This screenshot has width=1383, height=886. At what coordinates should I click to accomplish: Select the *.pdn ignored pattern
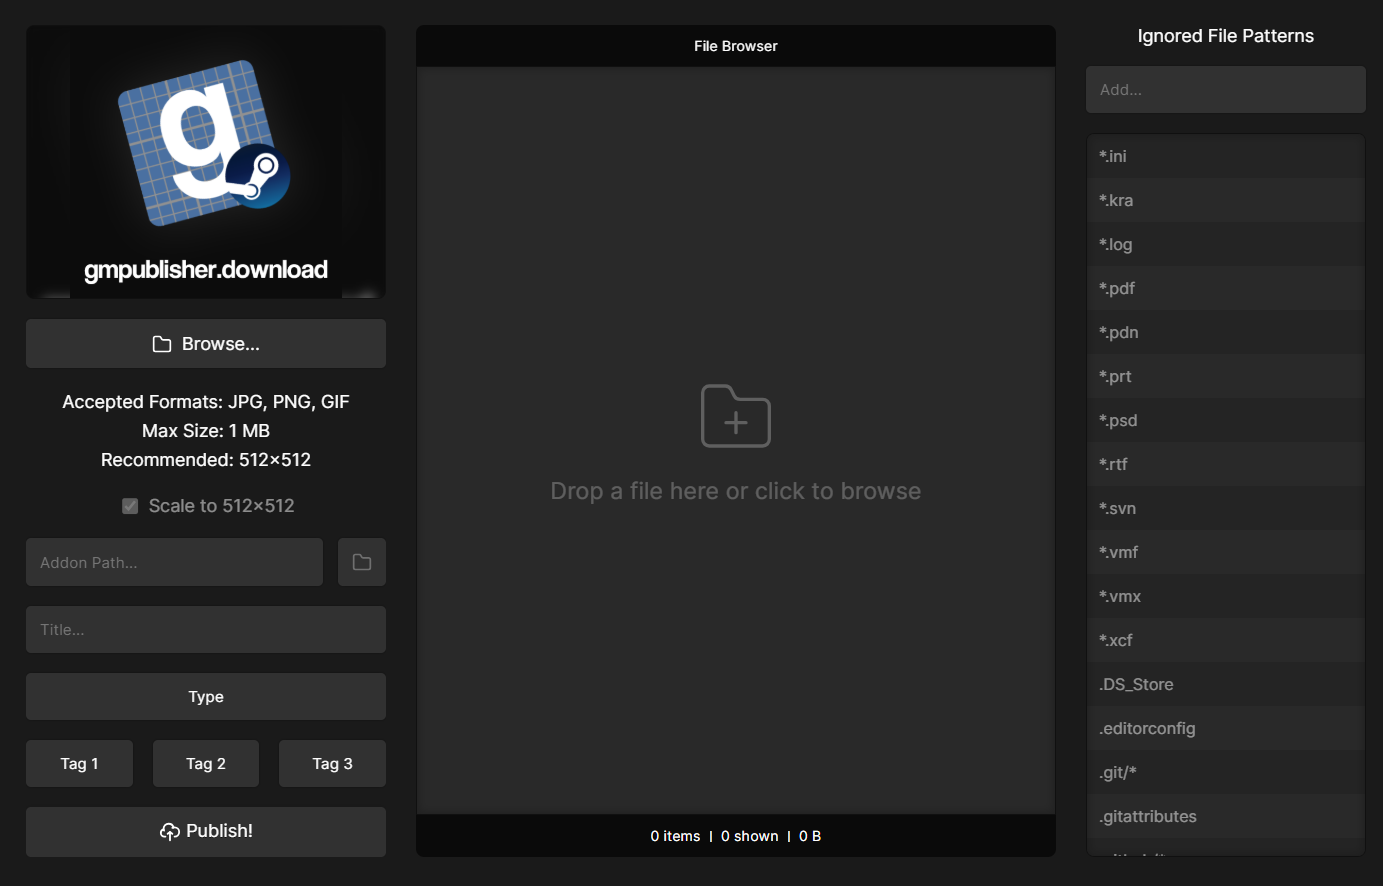click(x=1226, y=332)
